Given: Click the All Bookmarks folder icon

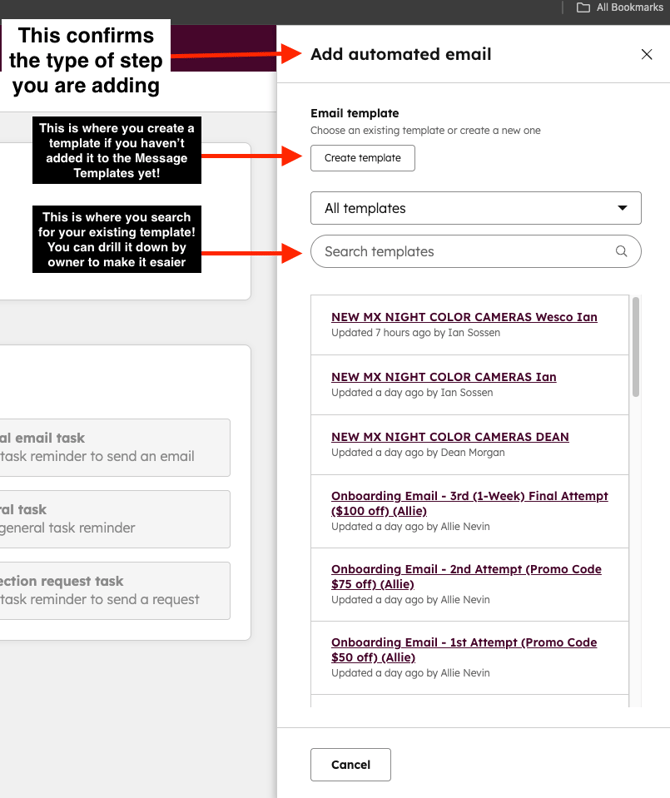Looking at the screenshot, I should (x=583, y=8).
